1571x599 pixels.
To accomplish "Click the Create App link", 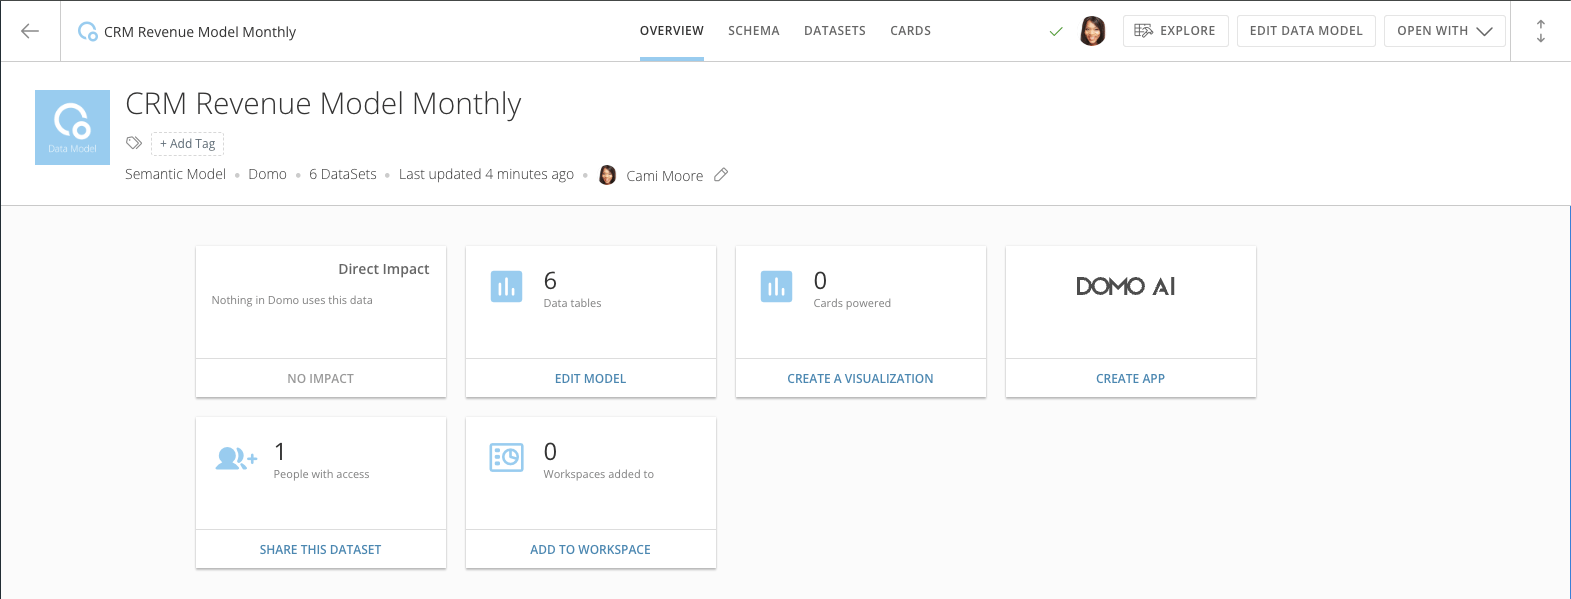I will 1131,378.
